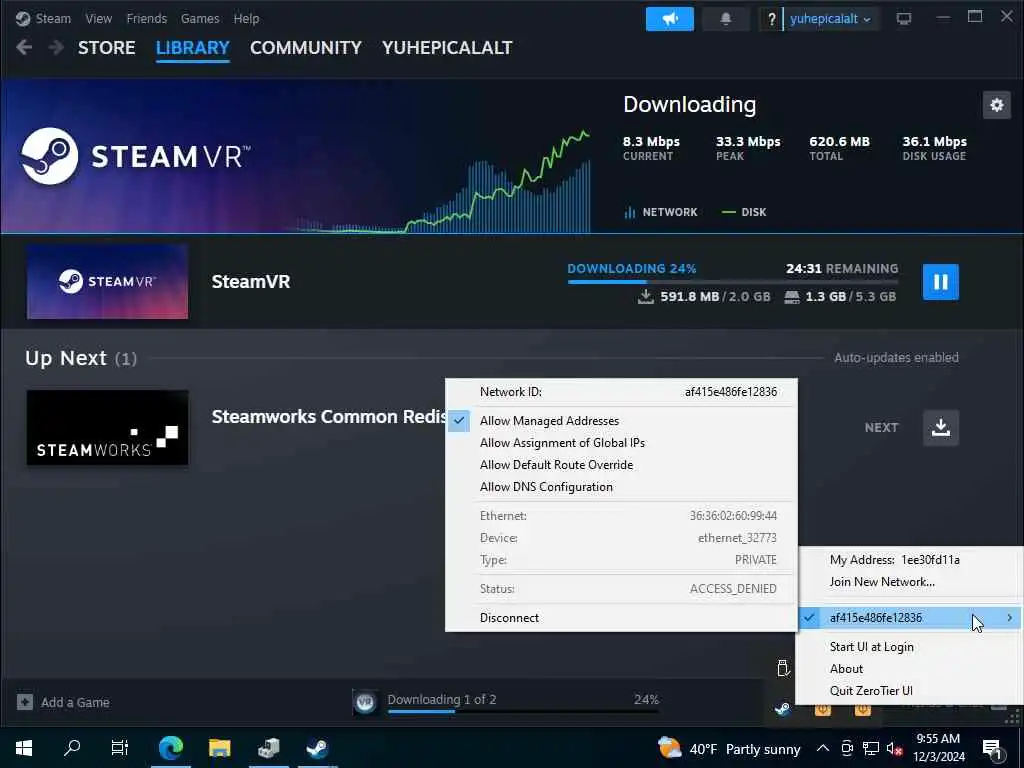Open the Help menu
The height and width of the screenshot is (768, 1024).
pos(246,18)
